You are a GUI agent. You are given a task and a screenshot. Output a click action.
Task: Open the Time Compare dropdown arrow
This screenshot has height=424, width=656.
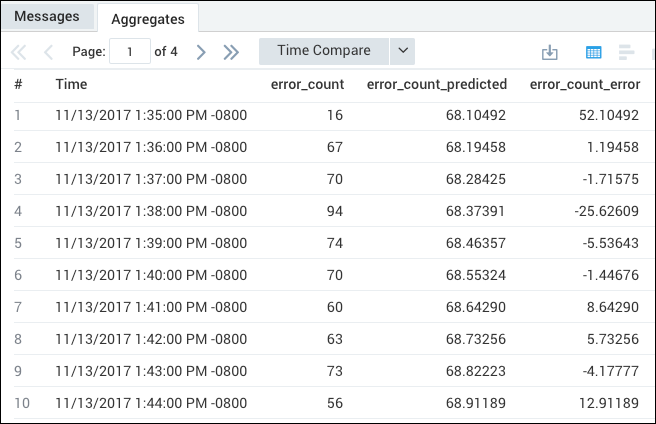click(402, 51)
